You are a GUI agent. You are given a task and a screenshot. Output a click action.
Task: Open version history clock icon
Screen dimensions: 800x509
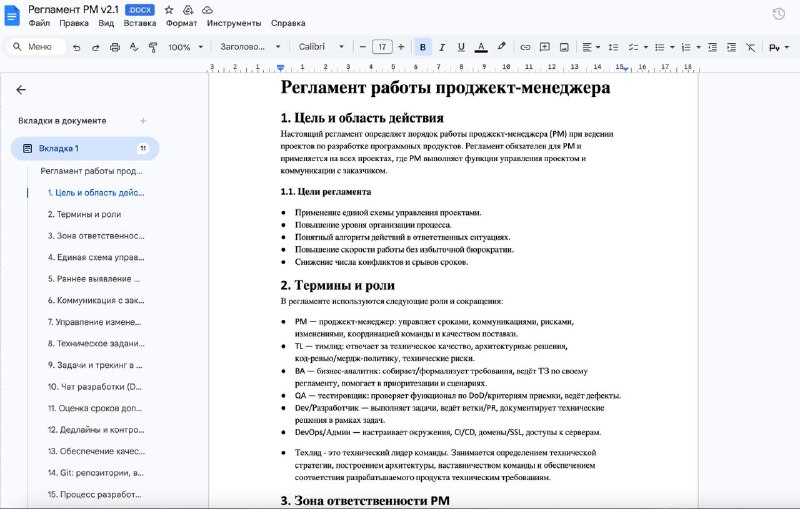pos(779,13)
